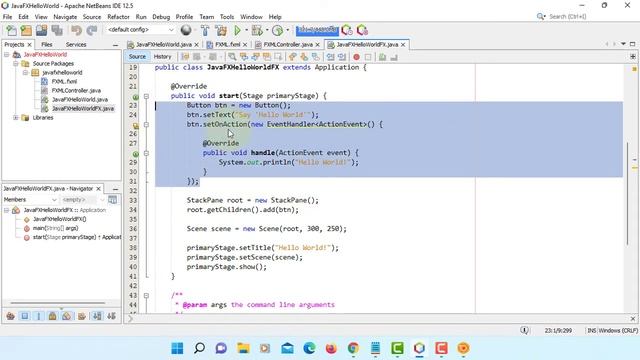
Task: Switch to Source view
Action: point(137,57)
